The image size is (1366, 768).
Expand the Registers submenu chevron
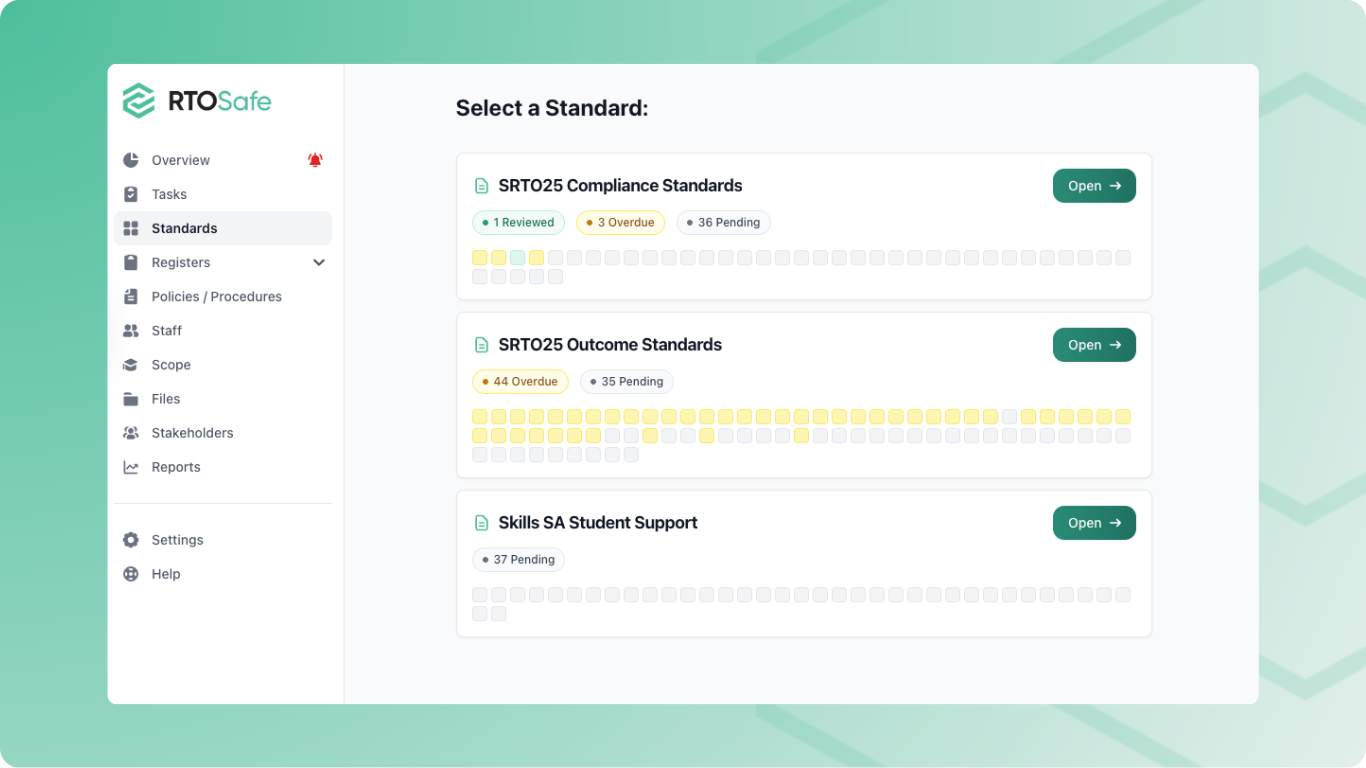(319, 263)
